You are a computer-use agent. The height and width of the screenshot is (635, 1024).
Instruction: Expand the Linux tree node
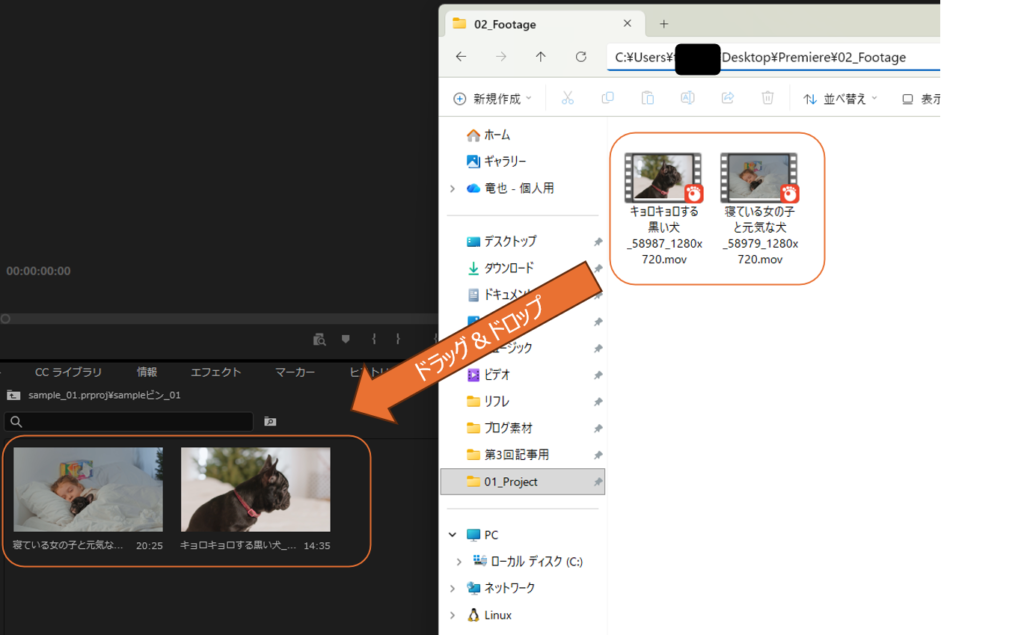coord(453,615)
